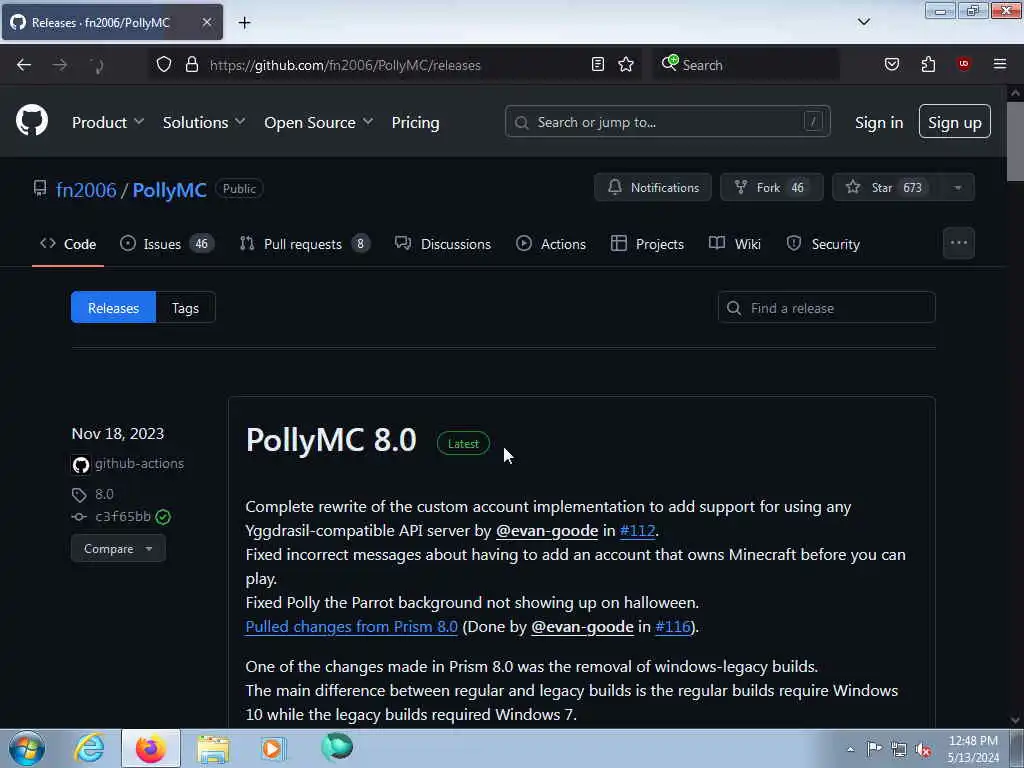Switch to the Issues tab
Viewport: 1024px width, 768px height.
click(x=167, y=244)
